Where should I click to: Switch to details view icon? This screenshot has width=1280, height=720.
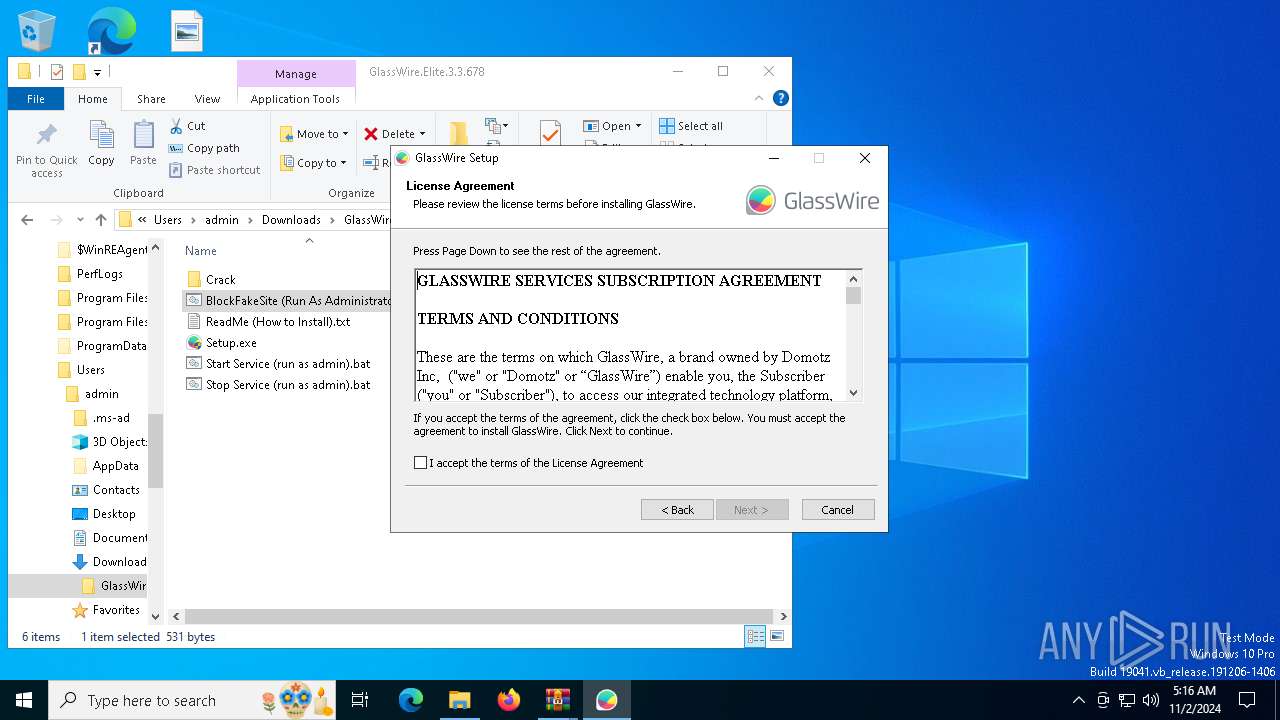tap(755, 636)
